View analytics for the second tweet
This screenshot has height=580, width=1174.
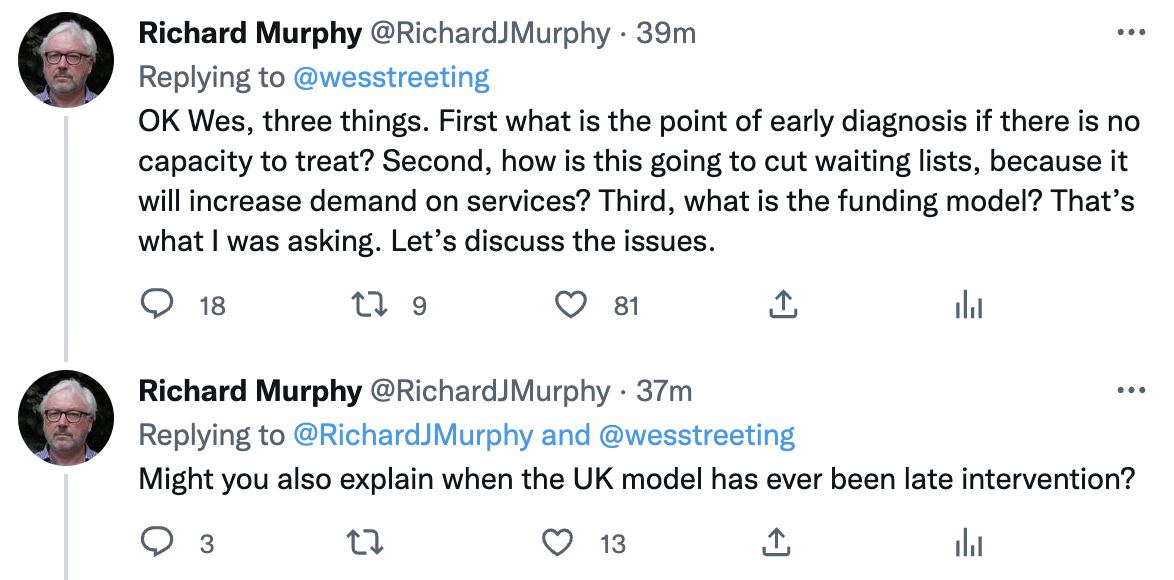[x=969, y=544]
